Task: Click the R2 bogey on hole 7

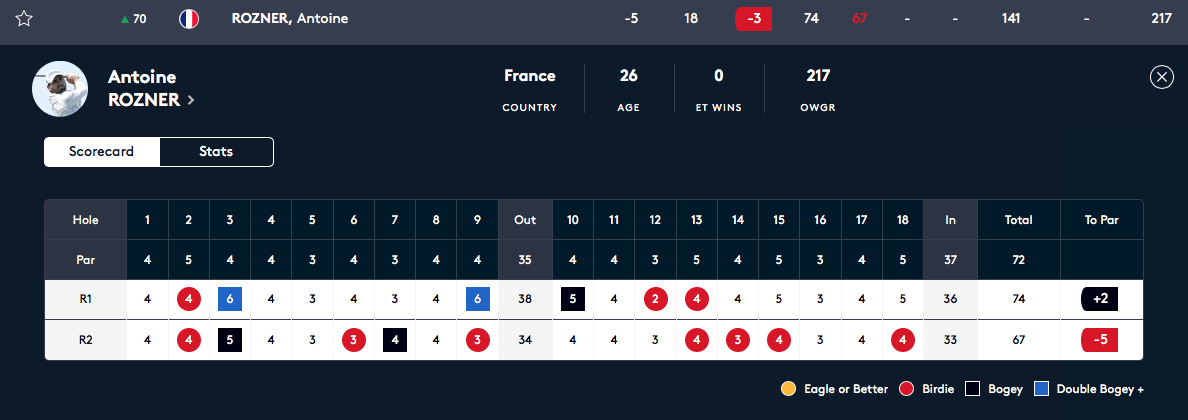Action: (394, 340)
